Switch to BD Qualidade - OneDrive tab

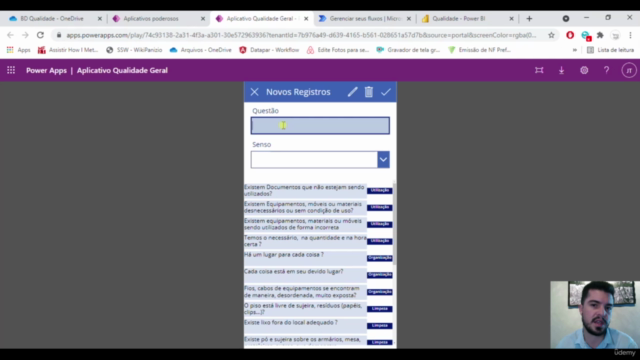click(x=52, y=18)
